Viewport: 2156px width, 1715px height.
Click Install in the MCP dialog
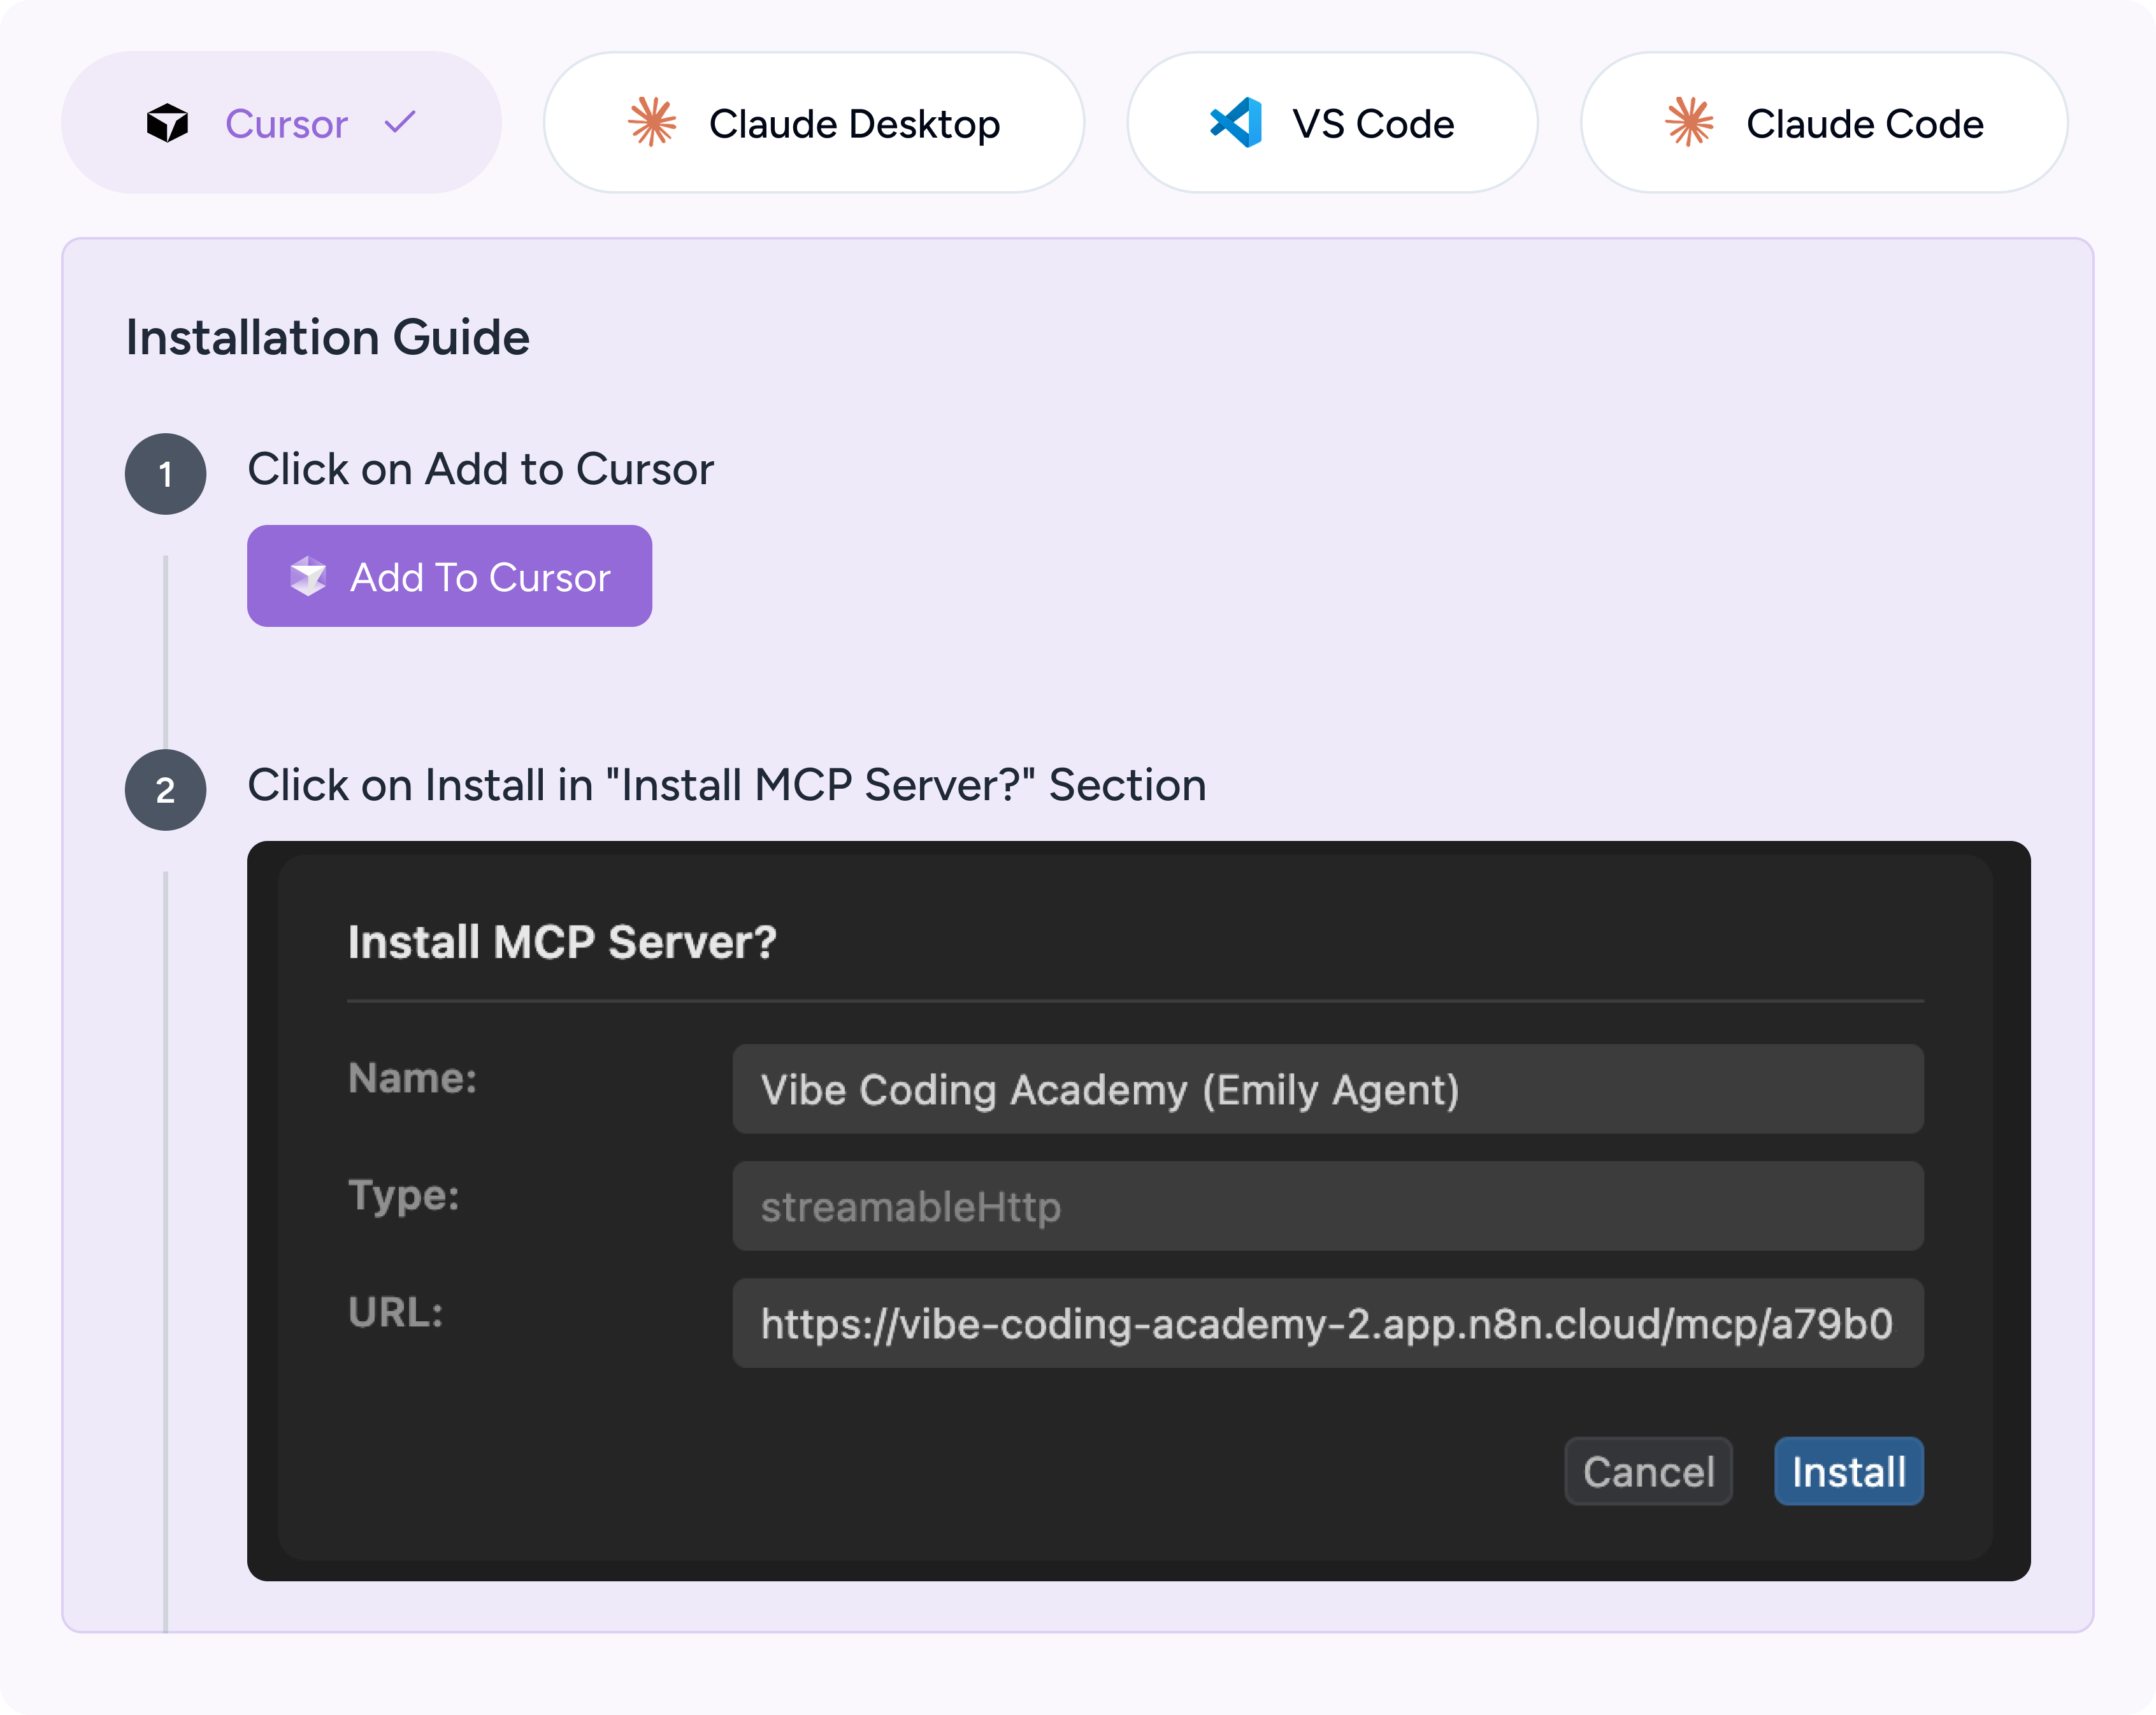(1848, 1471)
